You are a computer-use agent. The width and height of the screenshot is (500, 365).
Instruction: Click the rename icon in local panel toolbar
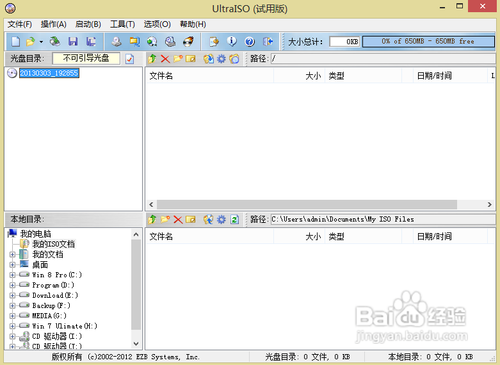point(190,219)
